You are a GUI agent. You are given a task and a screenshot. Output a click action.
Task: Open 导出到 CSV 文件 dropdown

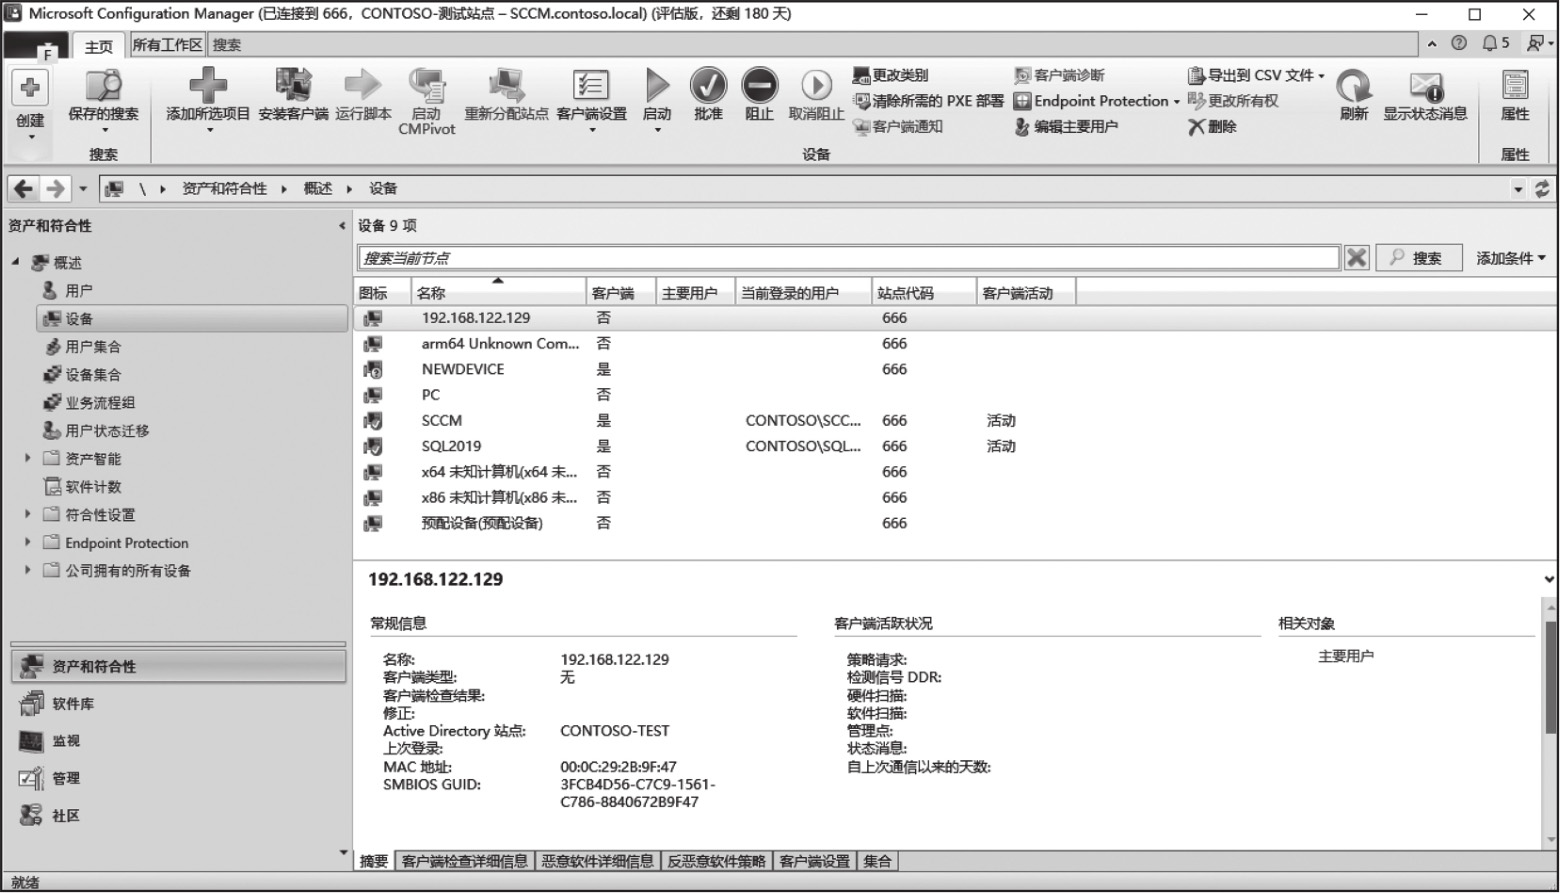point(1256,75)
